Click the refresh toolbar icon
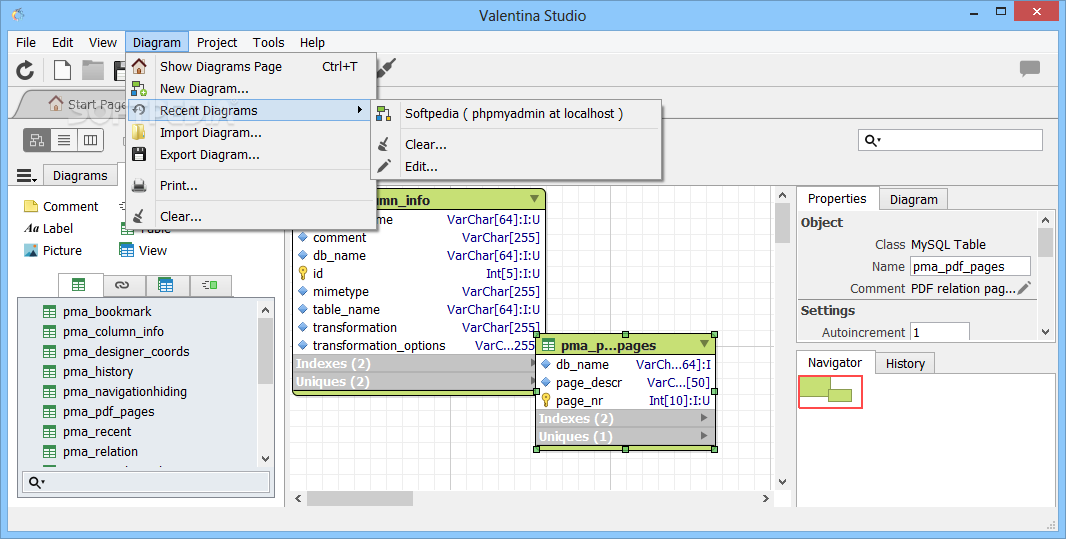The width and height of the screenshot is (1066, 539). 25,70
